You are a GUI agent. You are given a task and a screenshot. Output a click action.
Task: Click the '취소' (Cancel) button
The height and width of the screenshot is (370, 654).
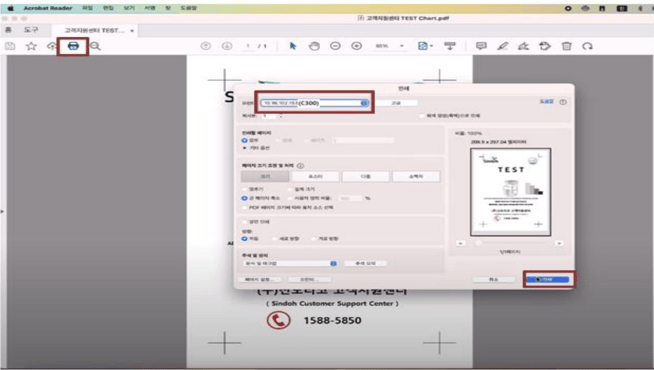click(x=493, y=279)
